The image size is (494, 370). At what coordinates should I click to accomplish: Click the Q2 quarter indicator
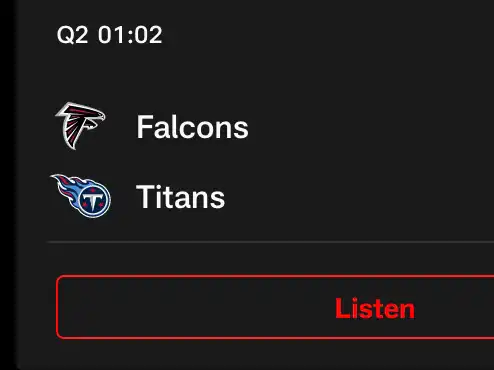point(72,35)
